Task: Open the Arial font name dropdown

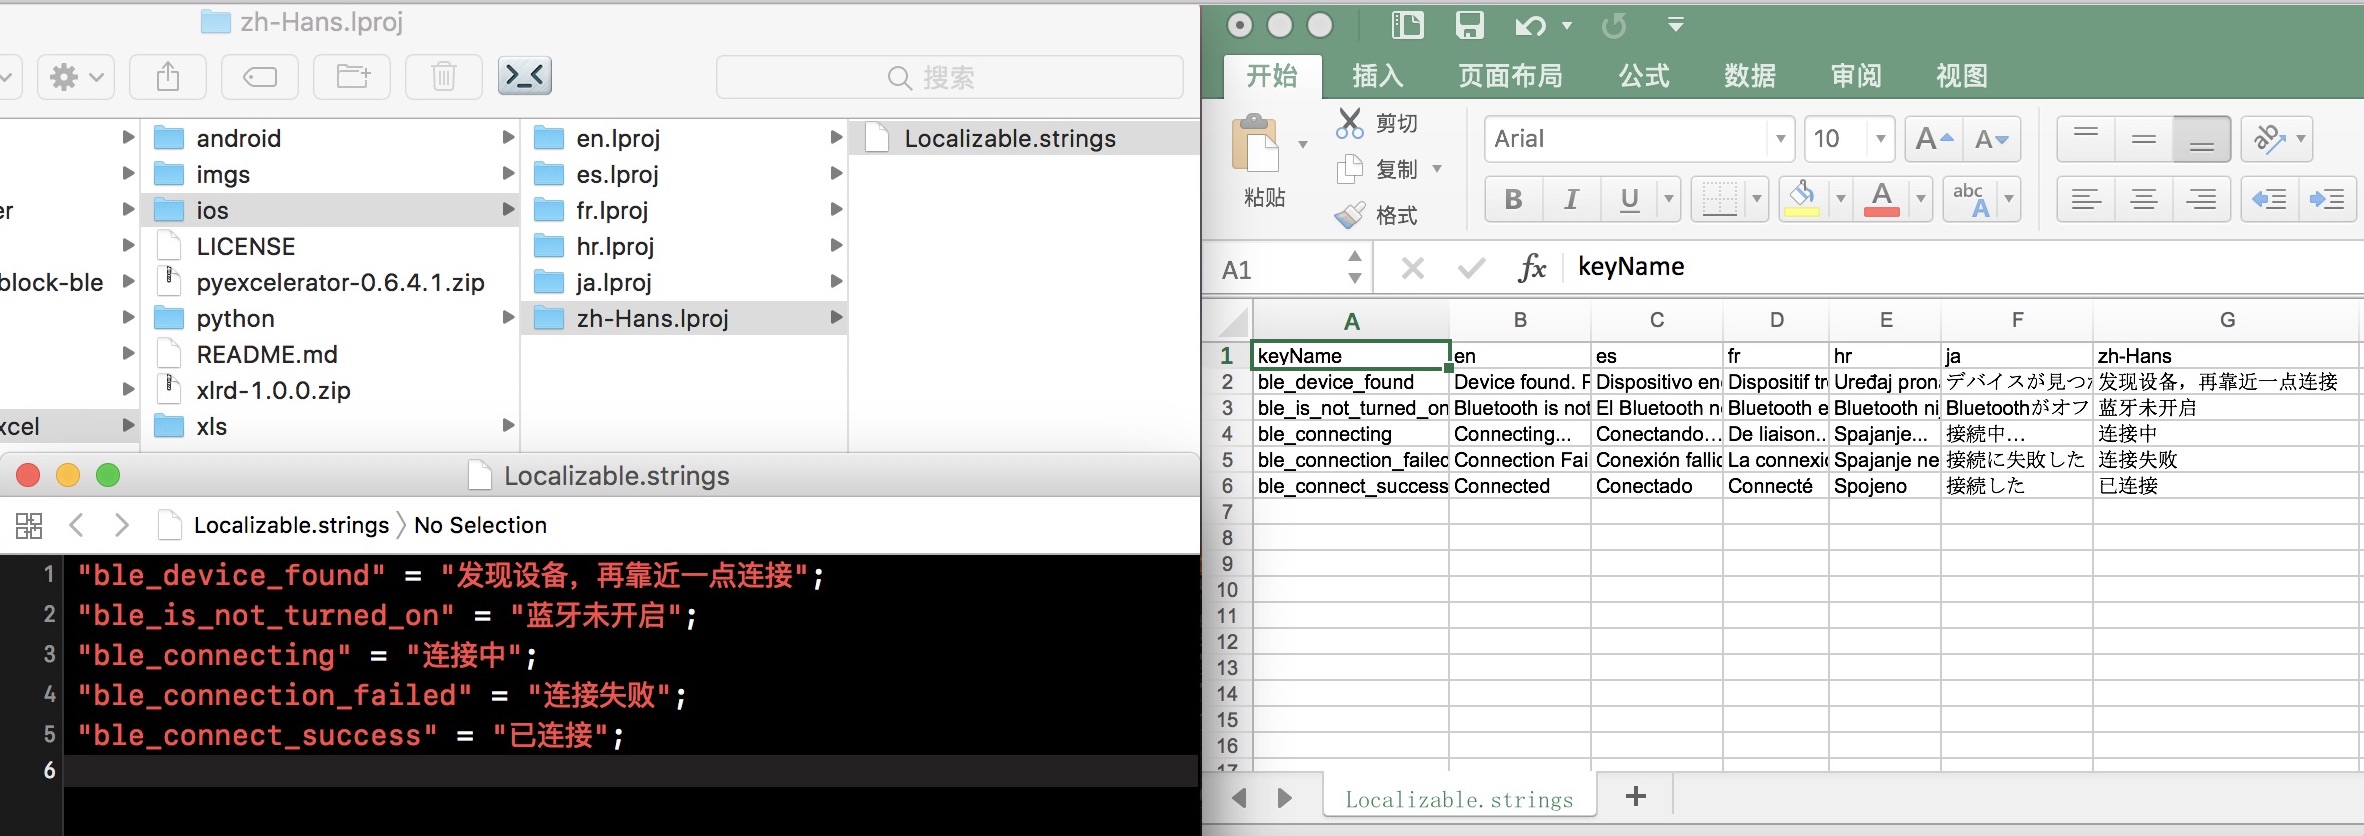Action: [1780, 139]
